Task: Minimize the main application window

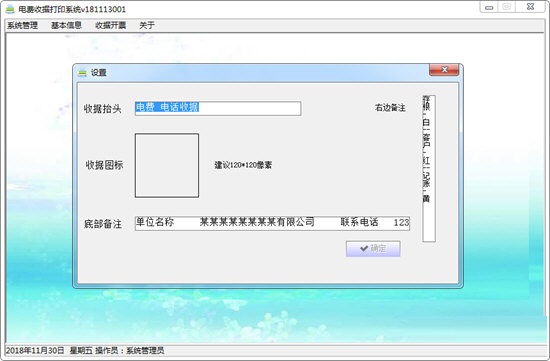Action: coord(489,7)
